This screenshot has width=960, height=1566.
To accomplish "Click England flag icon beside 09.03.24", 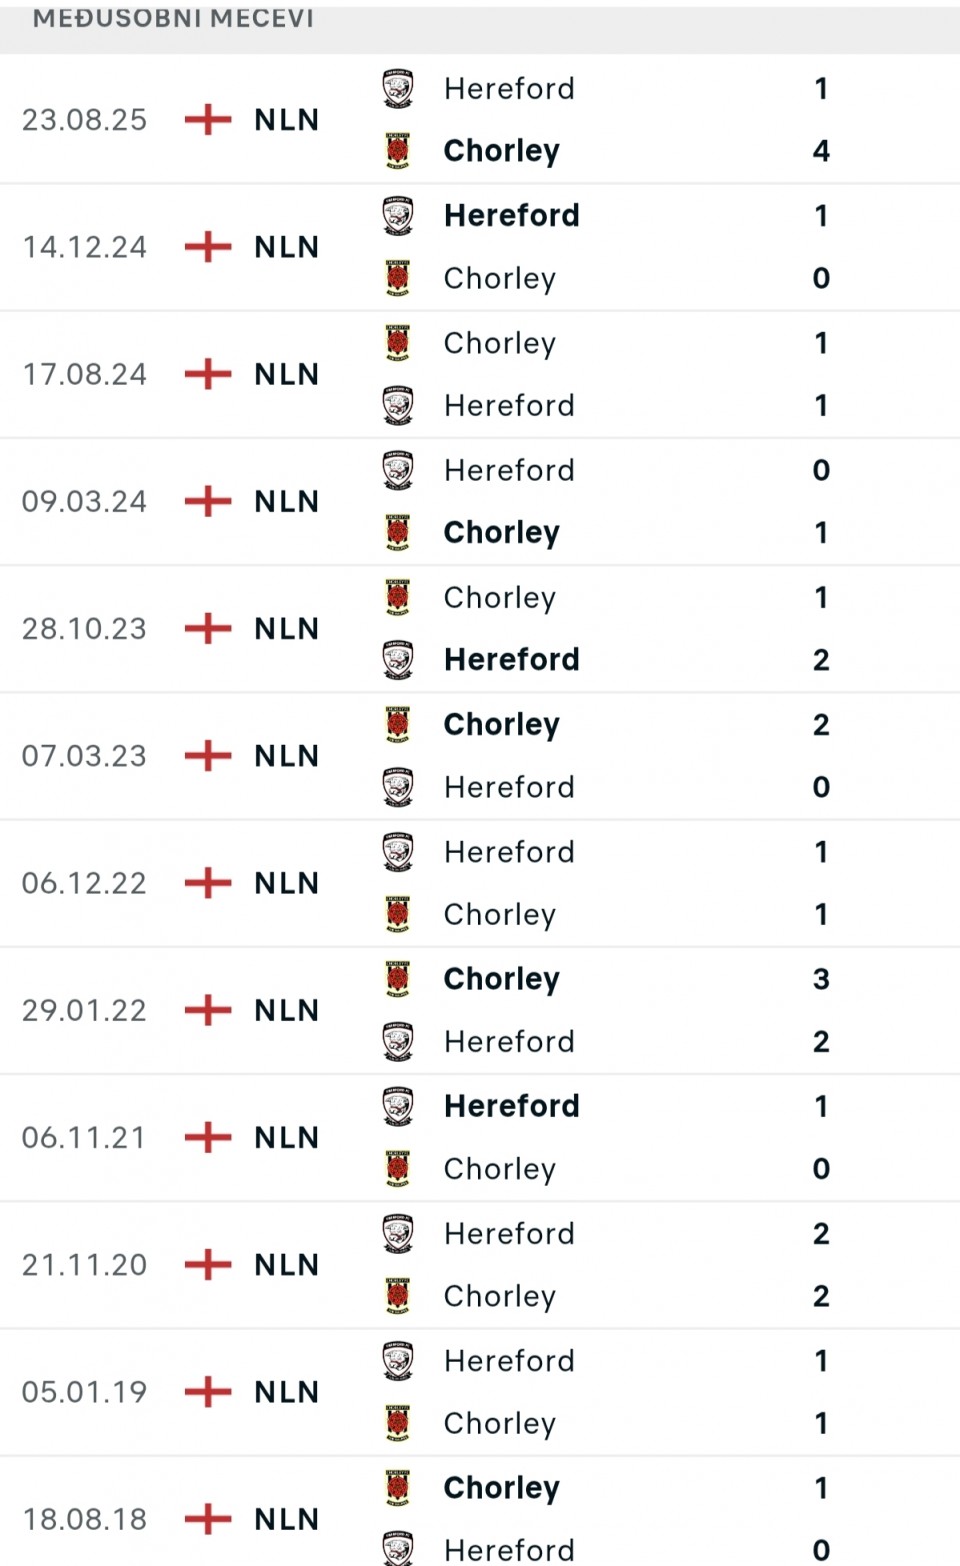I will tap(208, 501).
